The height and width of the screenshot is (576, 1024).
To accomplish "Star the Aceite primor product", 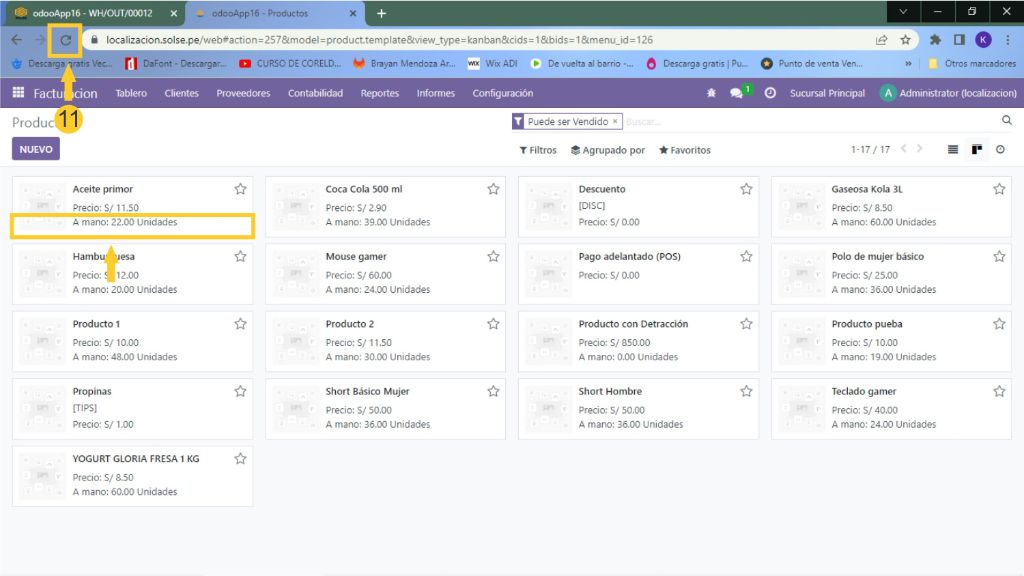I will (240, 189).
